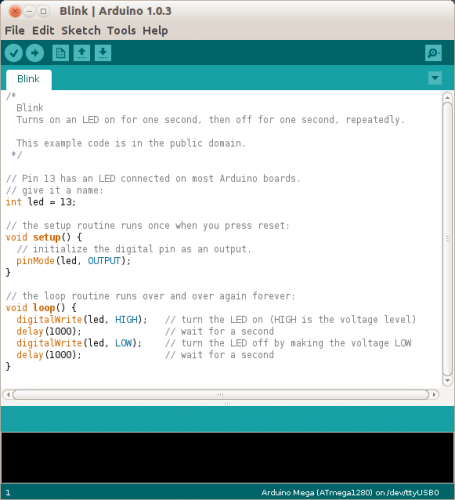
Task: Open the tab options dropdown arrow
Action: [435, 78]
